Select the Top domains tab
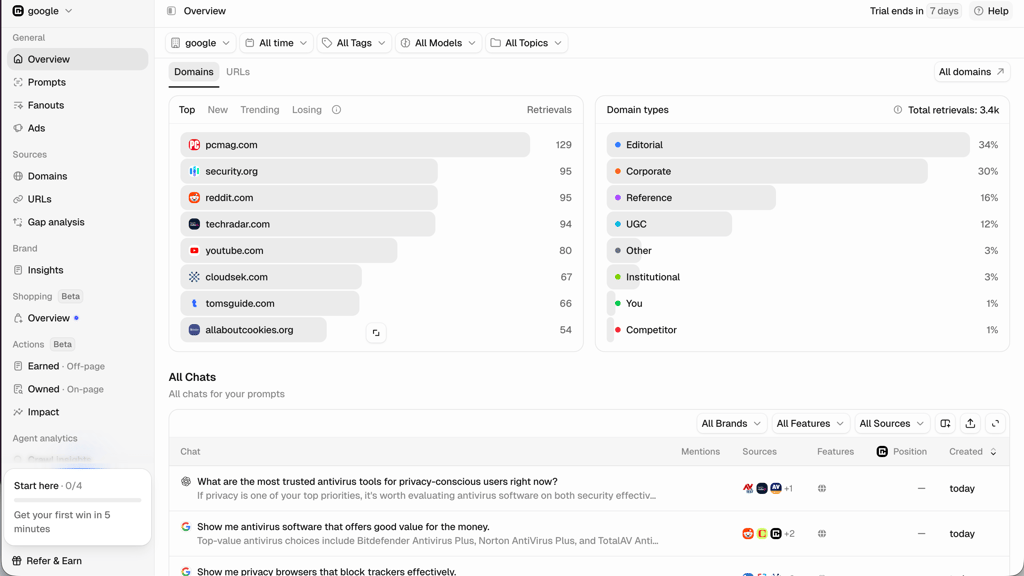Viewport: 1024px width, 576px height. point(187,110)
